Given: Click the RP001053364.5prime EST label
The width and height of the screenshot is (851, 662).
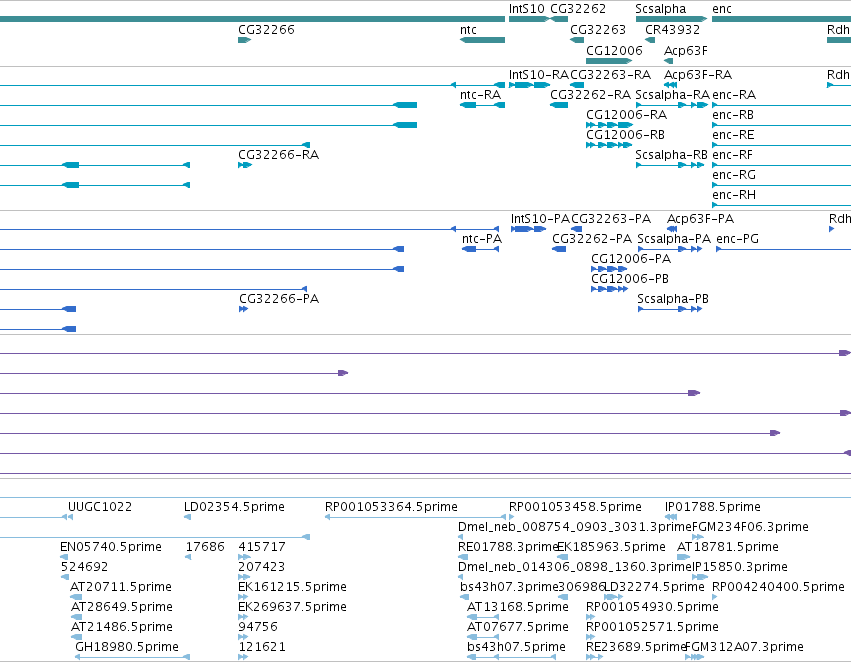Looking at the screenshot, I should (391, 507).
